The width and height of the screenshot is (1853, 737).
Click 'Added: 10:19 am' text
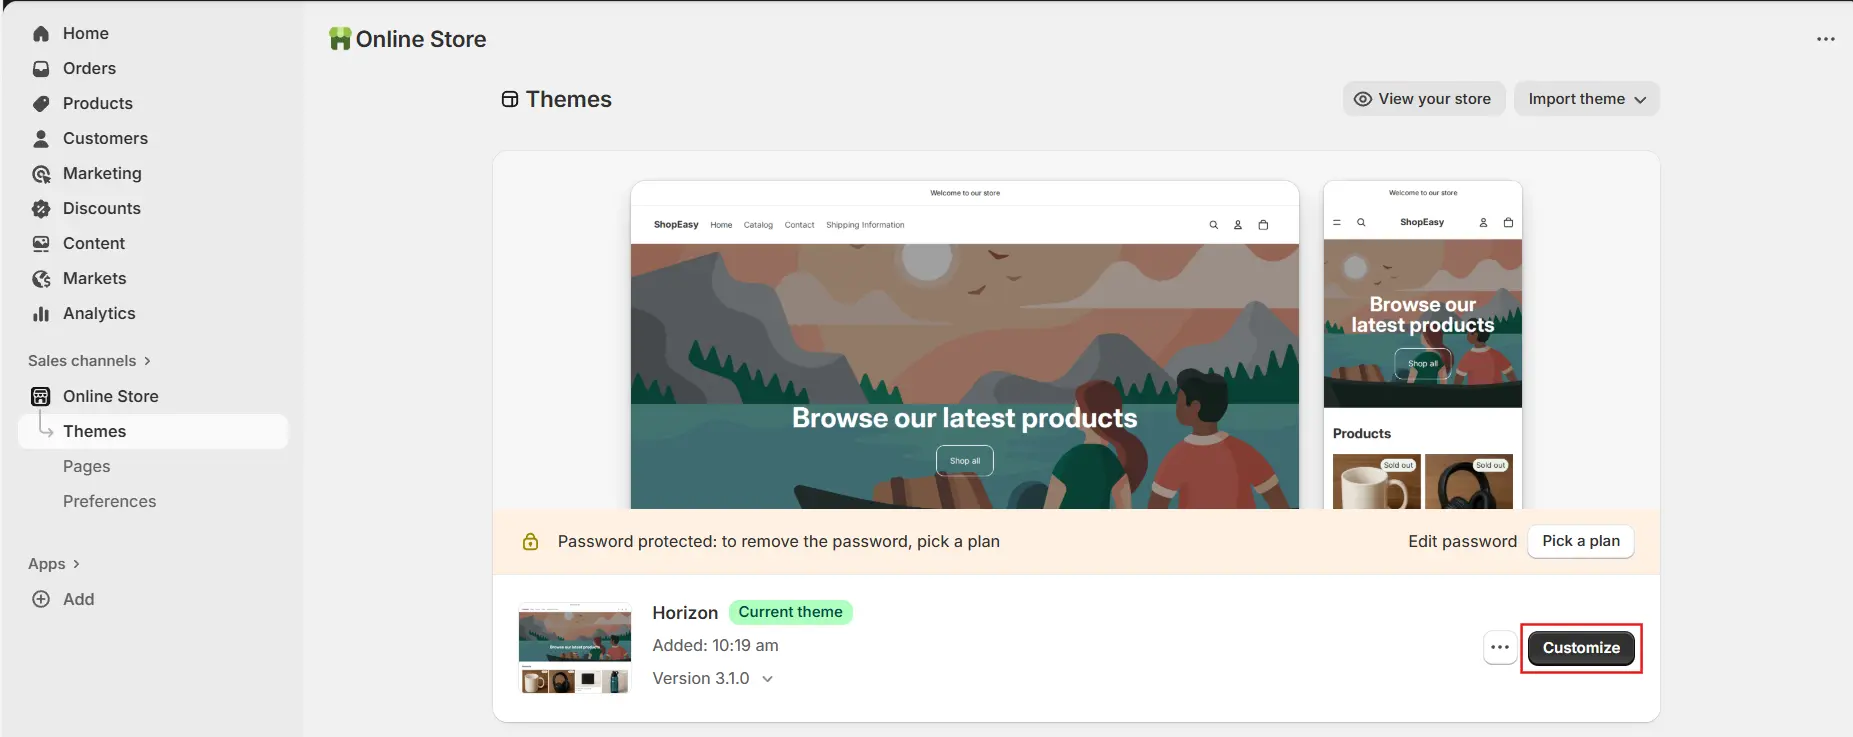(x=715, y=646)
